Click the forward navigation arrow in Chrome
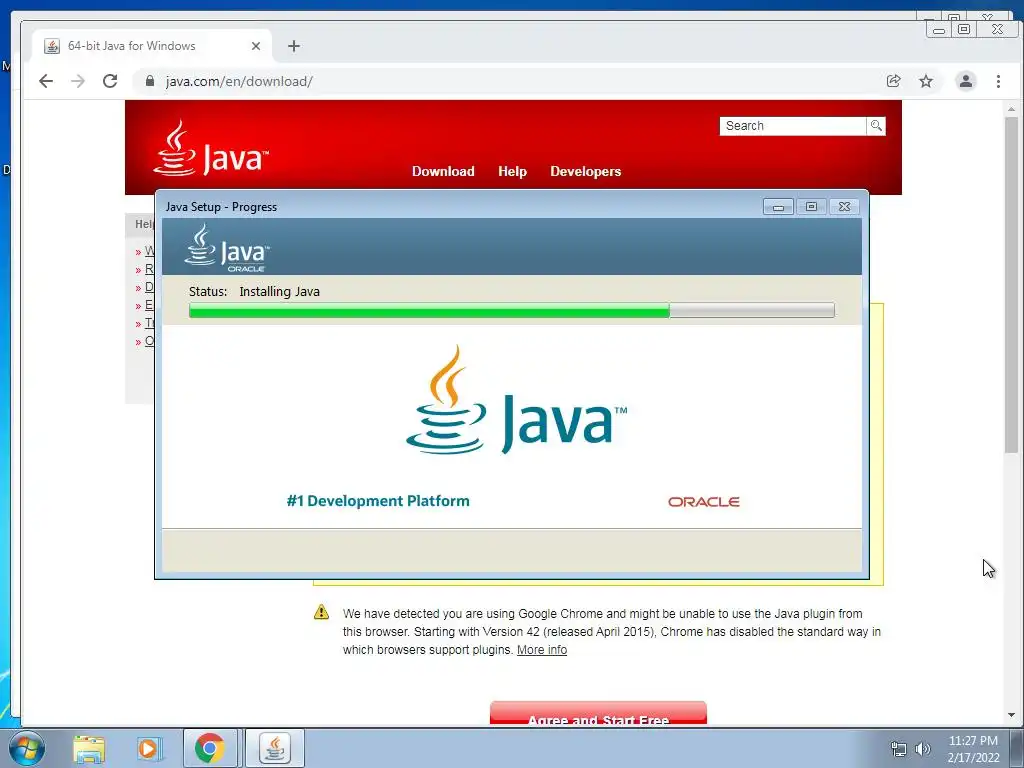The height and width of the screenshot is (768, 1024). coord(78,81)
